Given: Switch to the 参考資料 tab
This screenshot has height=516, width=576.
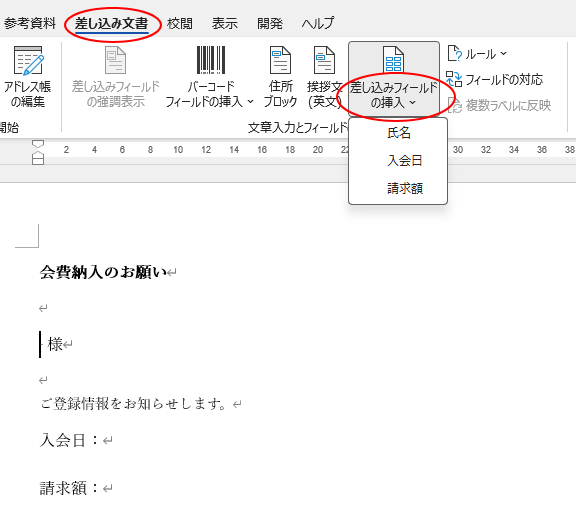Looking at the screenshot, I should [x=29, y=24].
